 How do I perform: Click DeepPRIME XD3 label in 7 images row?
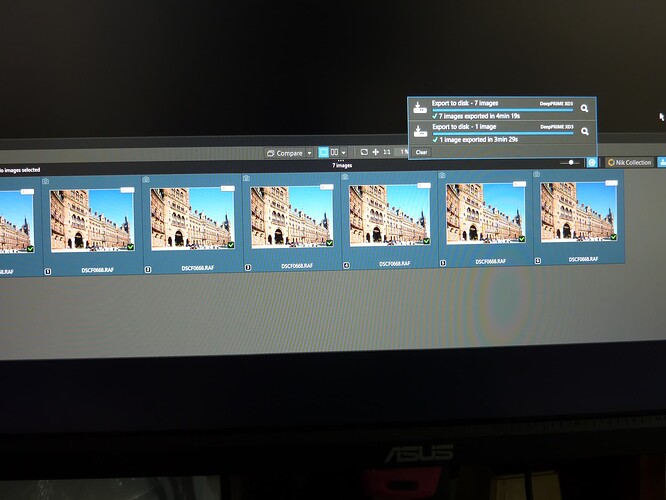pyautogui.click(x=556, y=104)
